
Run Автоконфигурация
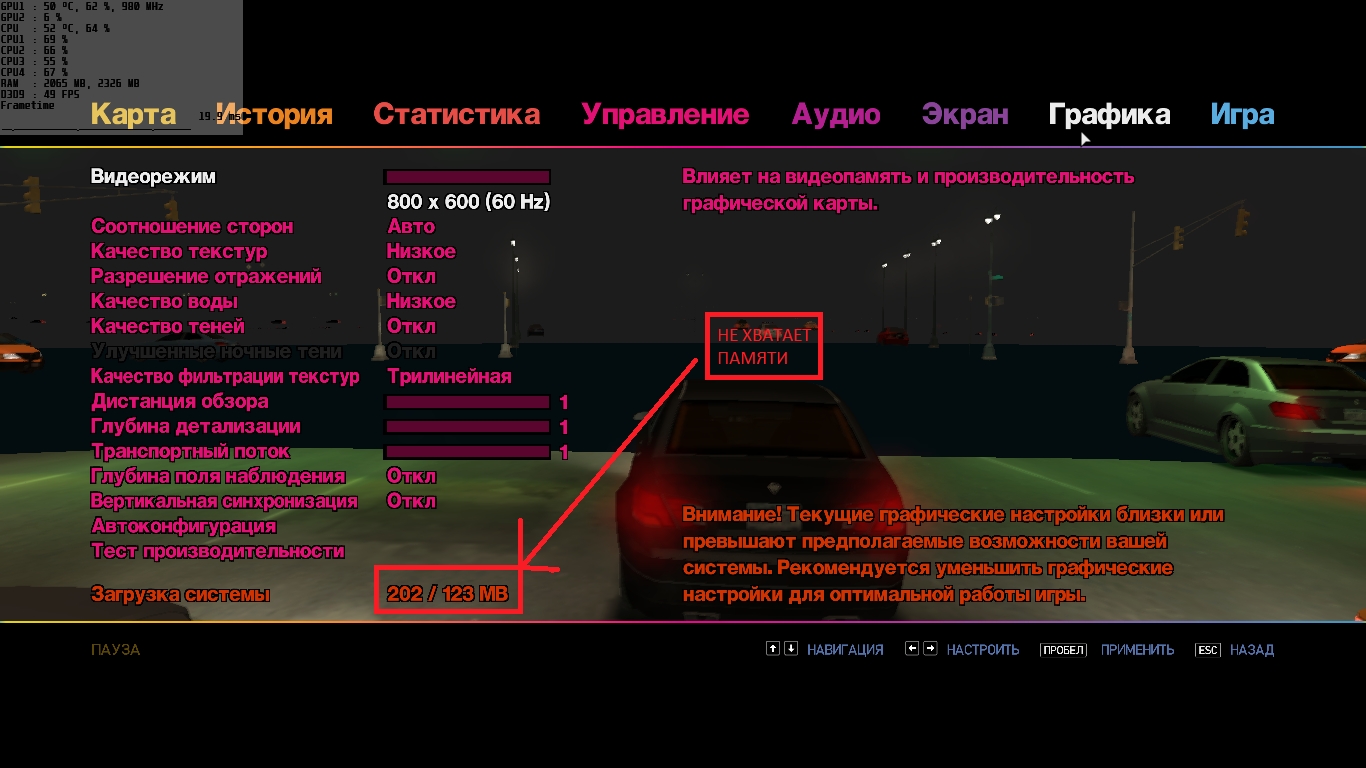click(183, 526)
